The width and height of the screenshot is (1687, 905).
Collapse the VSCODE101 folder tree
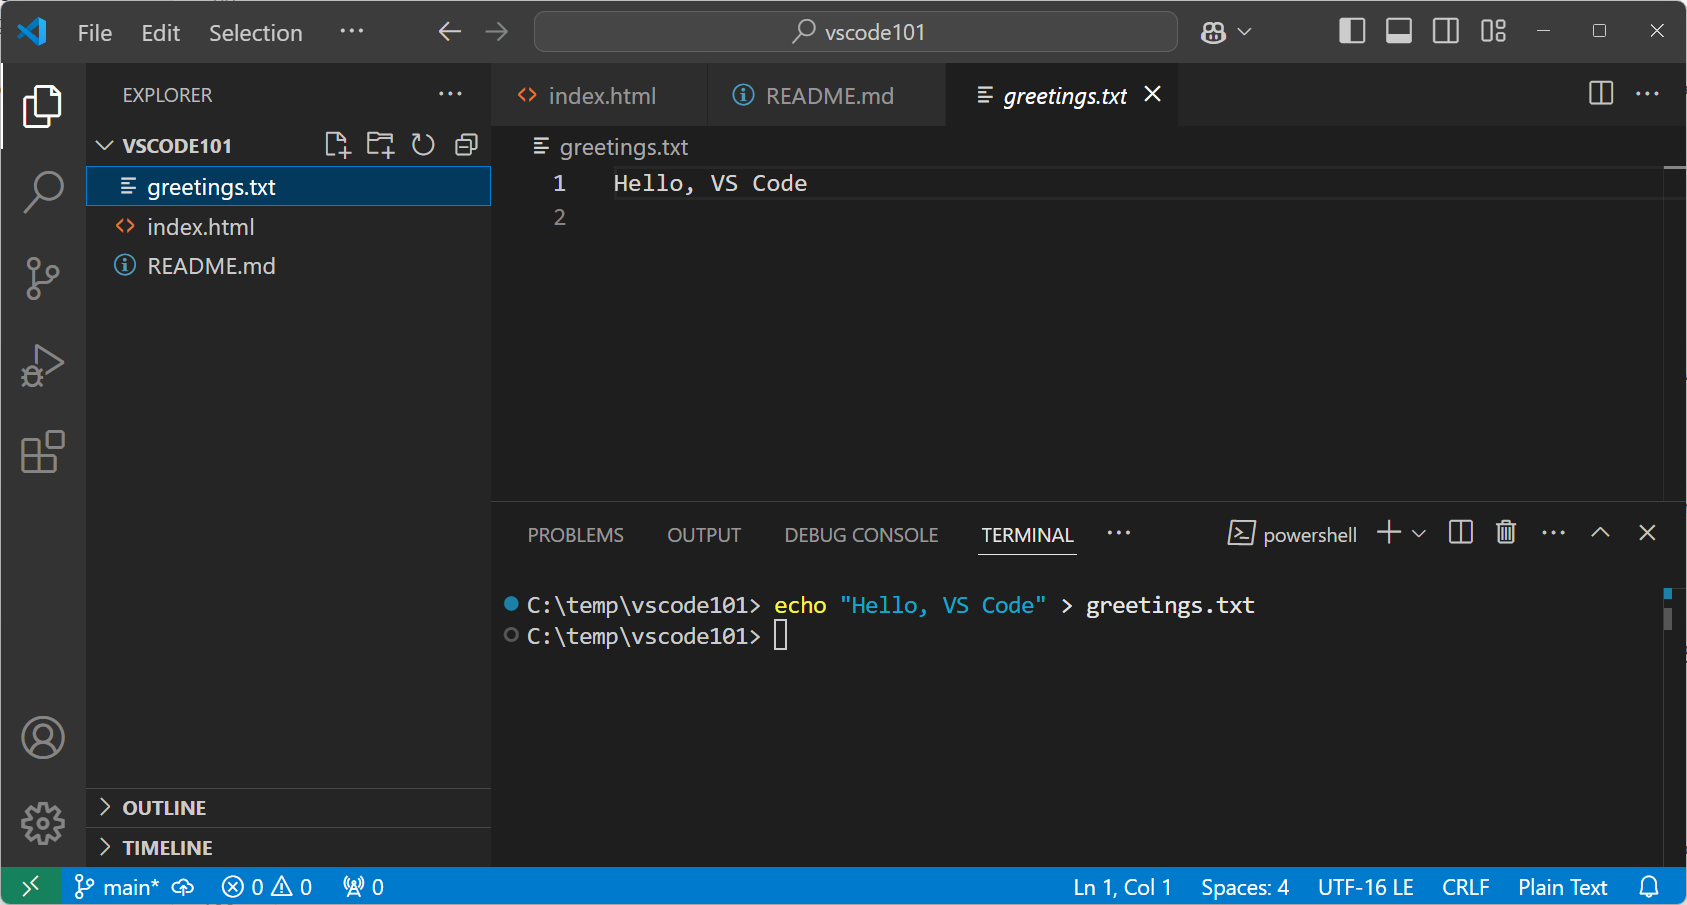(x=104, y=145)
